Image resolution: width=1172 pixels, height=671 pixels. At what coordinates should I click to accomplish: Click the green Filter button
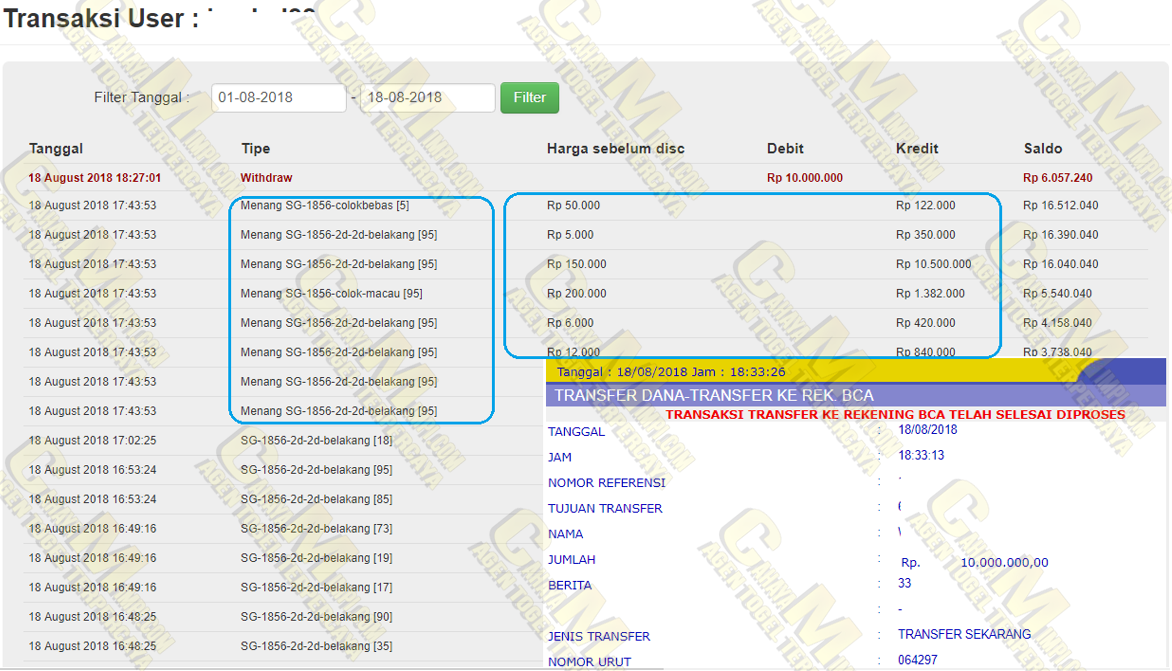[x=529, y=98]
